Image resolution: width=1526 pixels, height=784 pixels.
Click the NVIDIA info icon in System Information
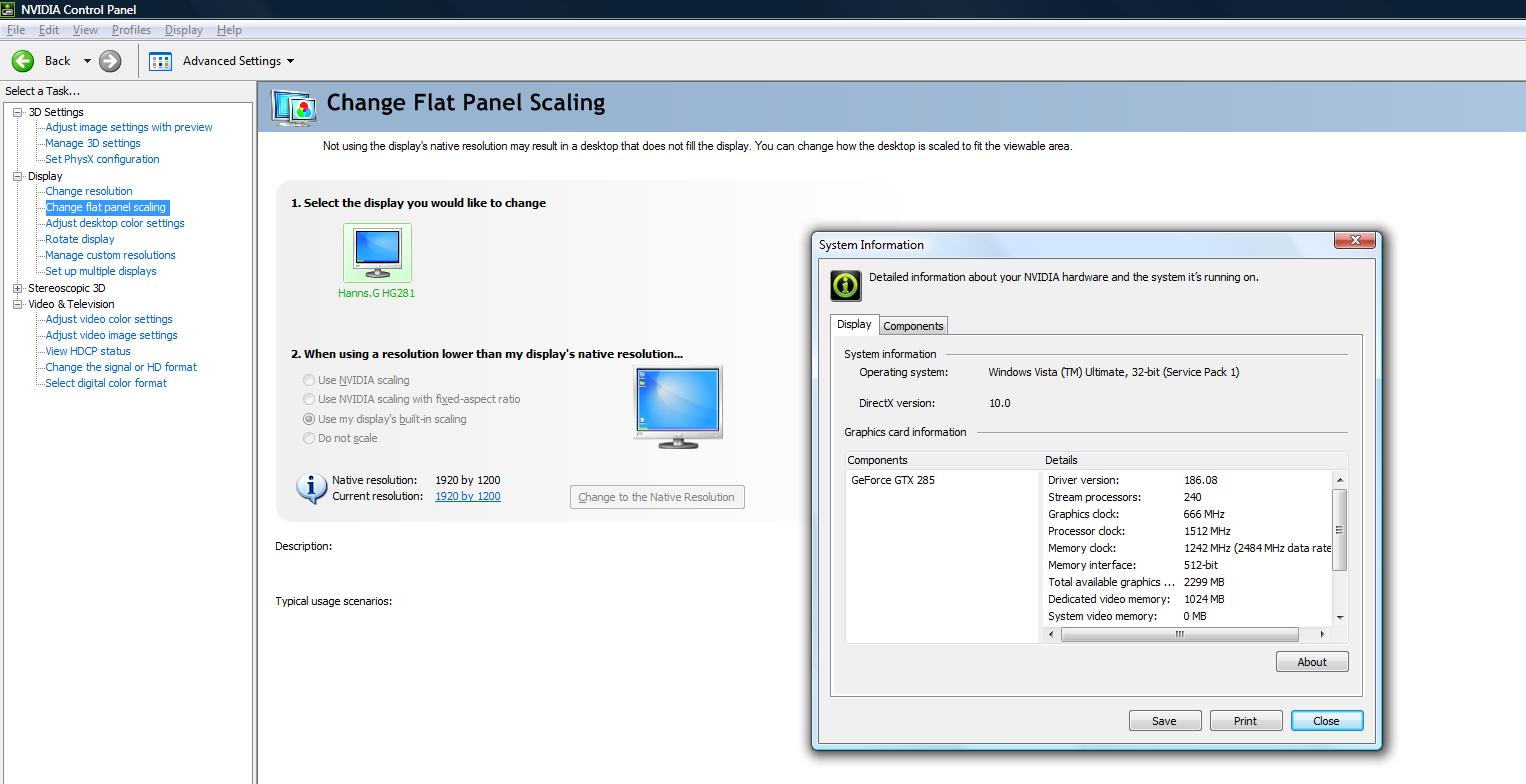coord(846,285)
